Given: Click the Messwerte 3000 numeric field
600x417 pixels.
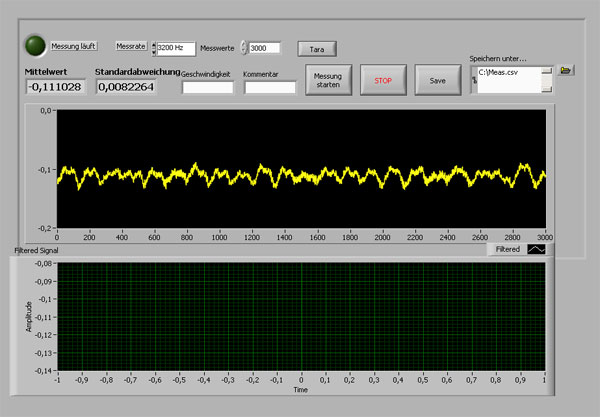Looking at the screenshot, I should coord(265,47).
